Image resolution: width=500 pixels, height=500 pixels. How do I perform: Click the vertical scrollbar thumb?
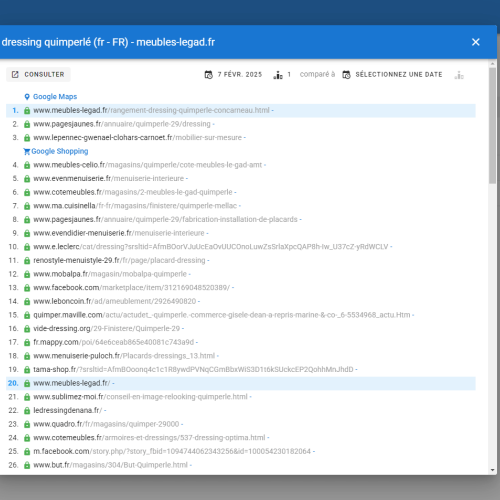(492, 126)
